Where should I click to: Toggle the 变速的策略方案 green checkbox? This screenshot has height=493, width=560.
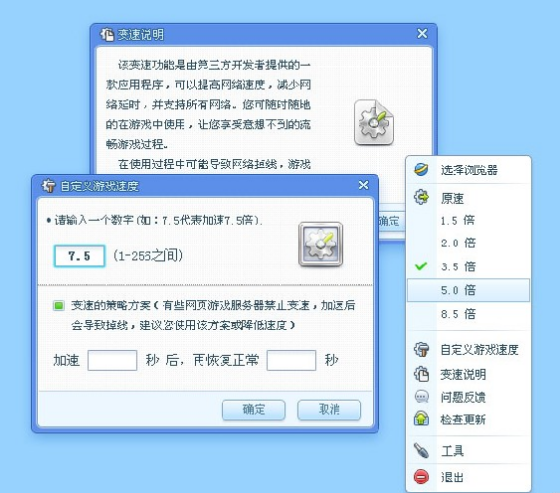click(x=59, y=305)
